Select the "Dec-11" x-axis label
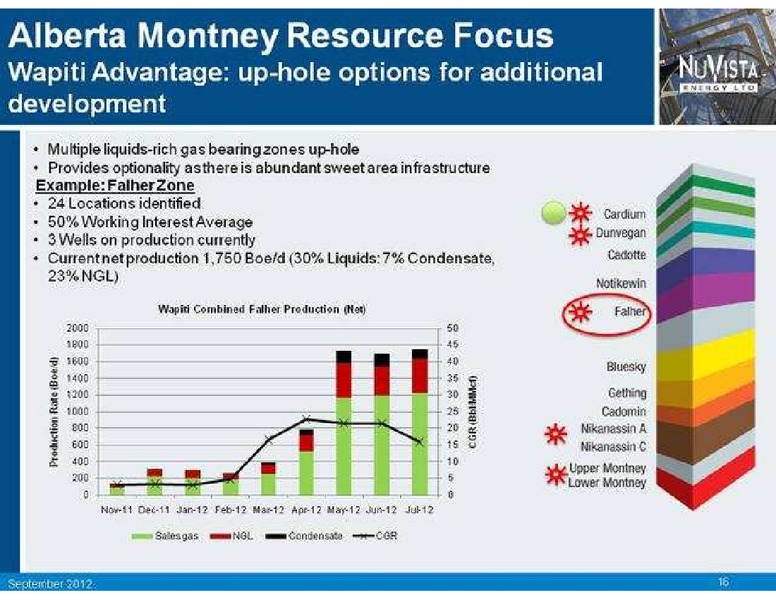This screenshot has height=600, width=776. (x=154, y=510)
